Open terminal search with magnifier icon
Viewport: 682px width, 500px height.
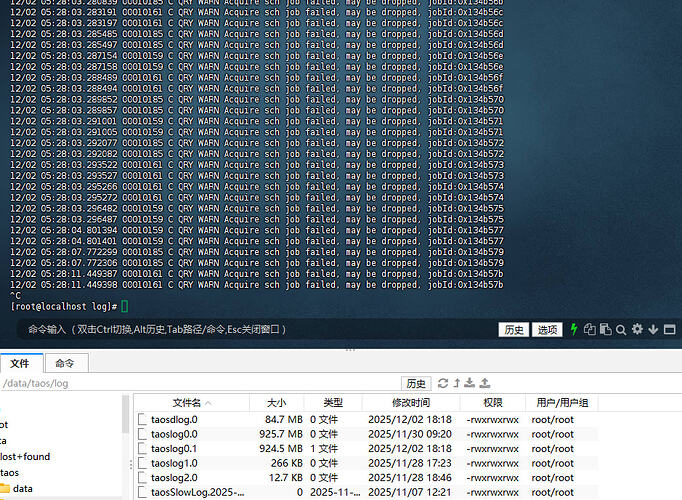621,329
